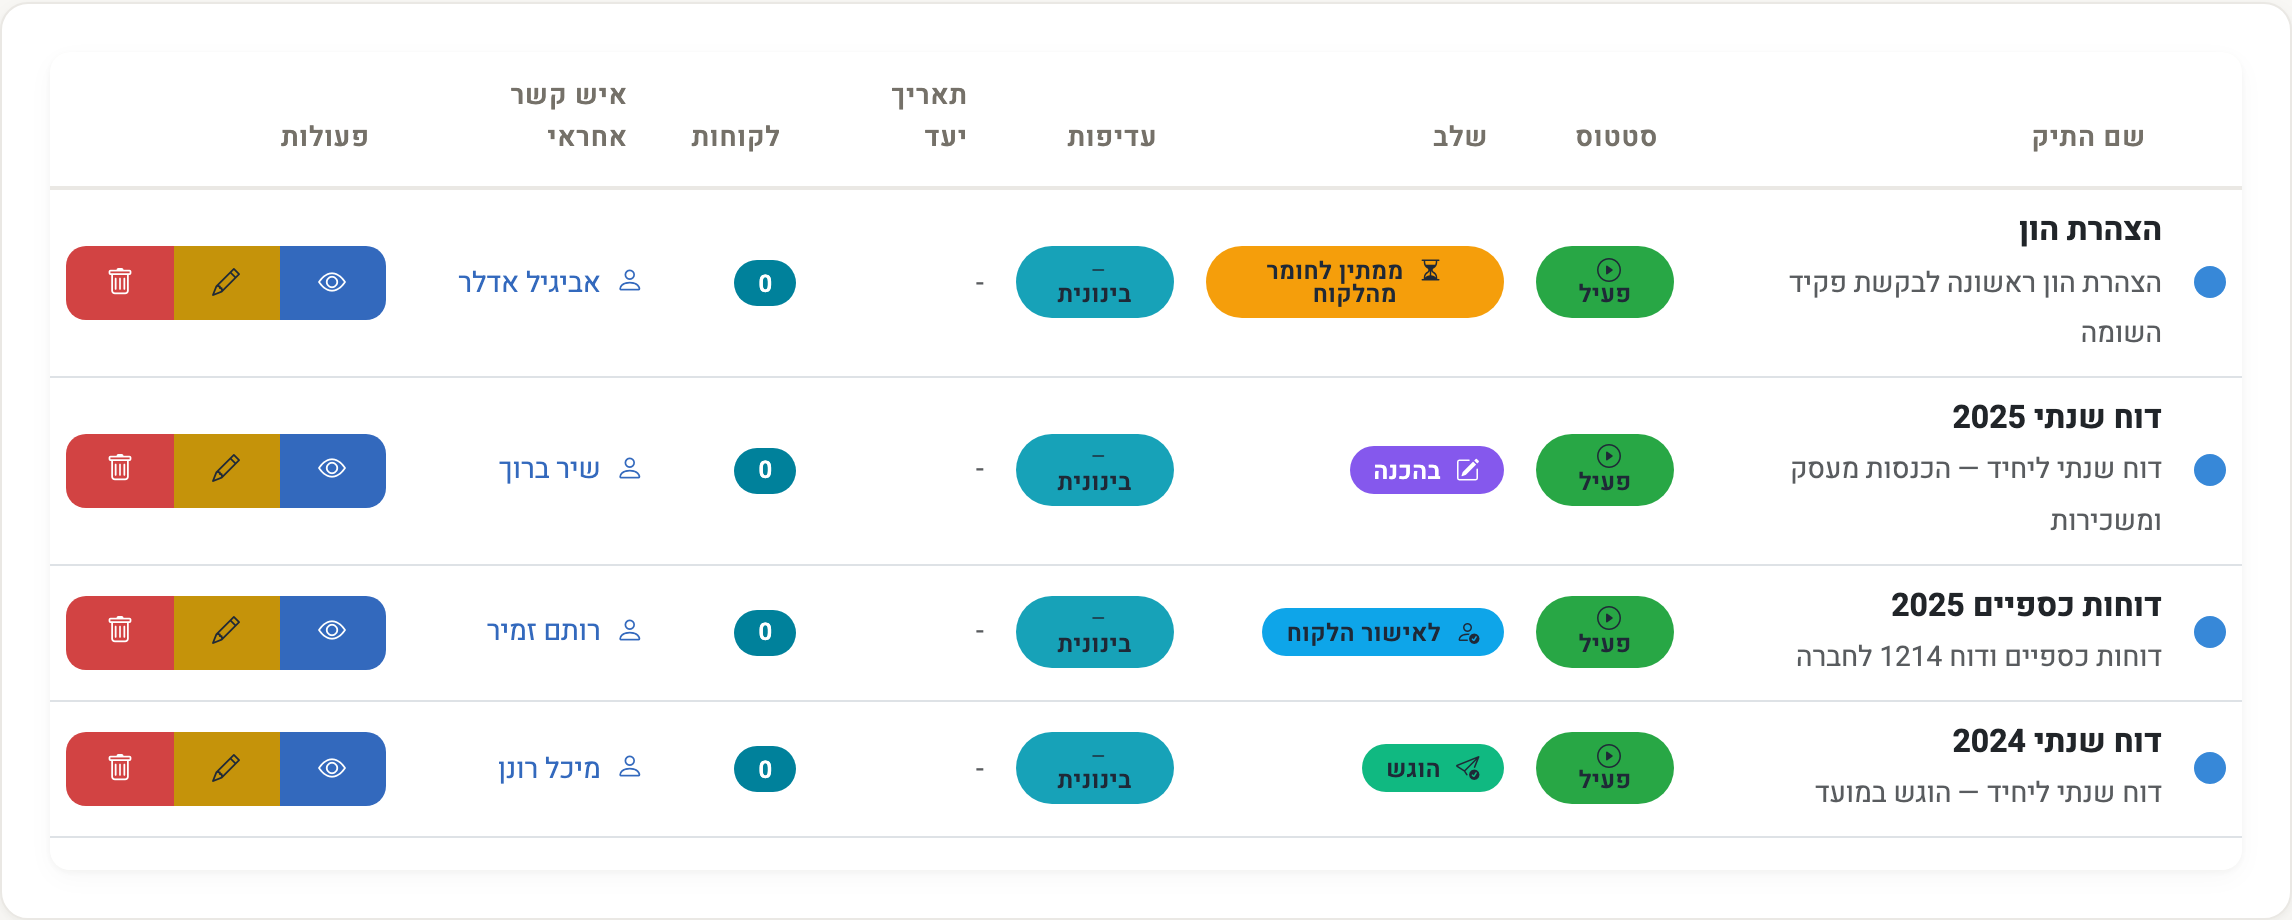Click the ממתין לחומר מהלקוח stage badge

pos(1355,282)
